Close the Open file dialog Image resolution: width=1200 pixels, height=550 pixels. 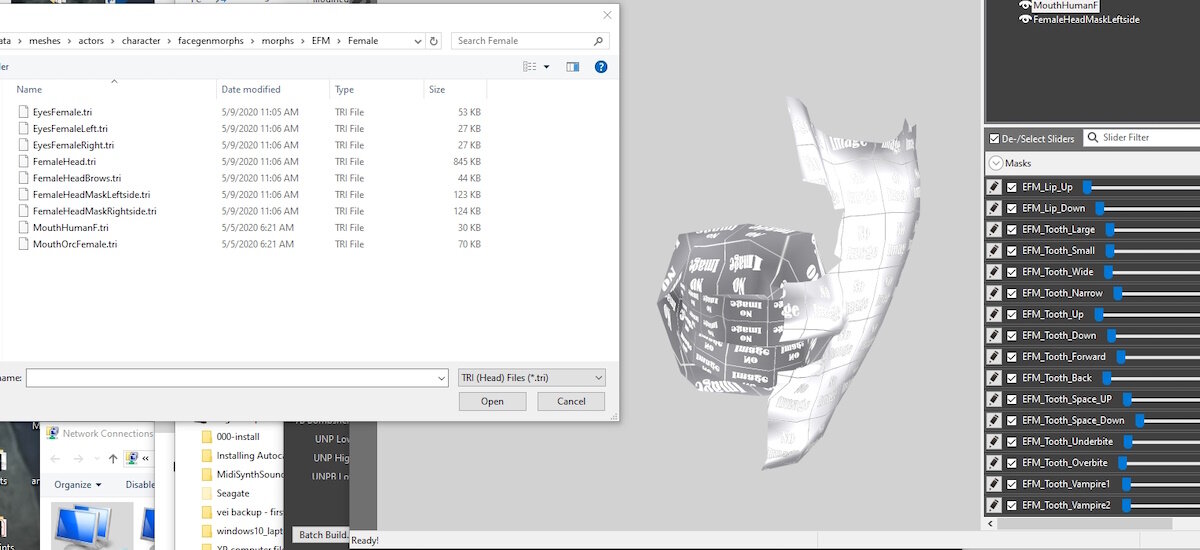pos(607,15)
